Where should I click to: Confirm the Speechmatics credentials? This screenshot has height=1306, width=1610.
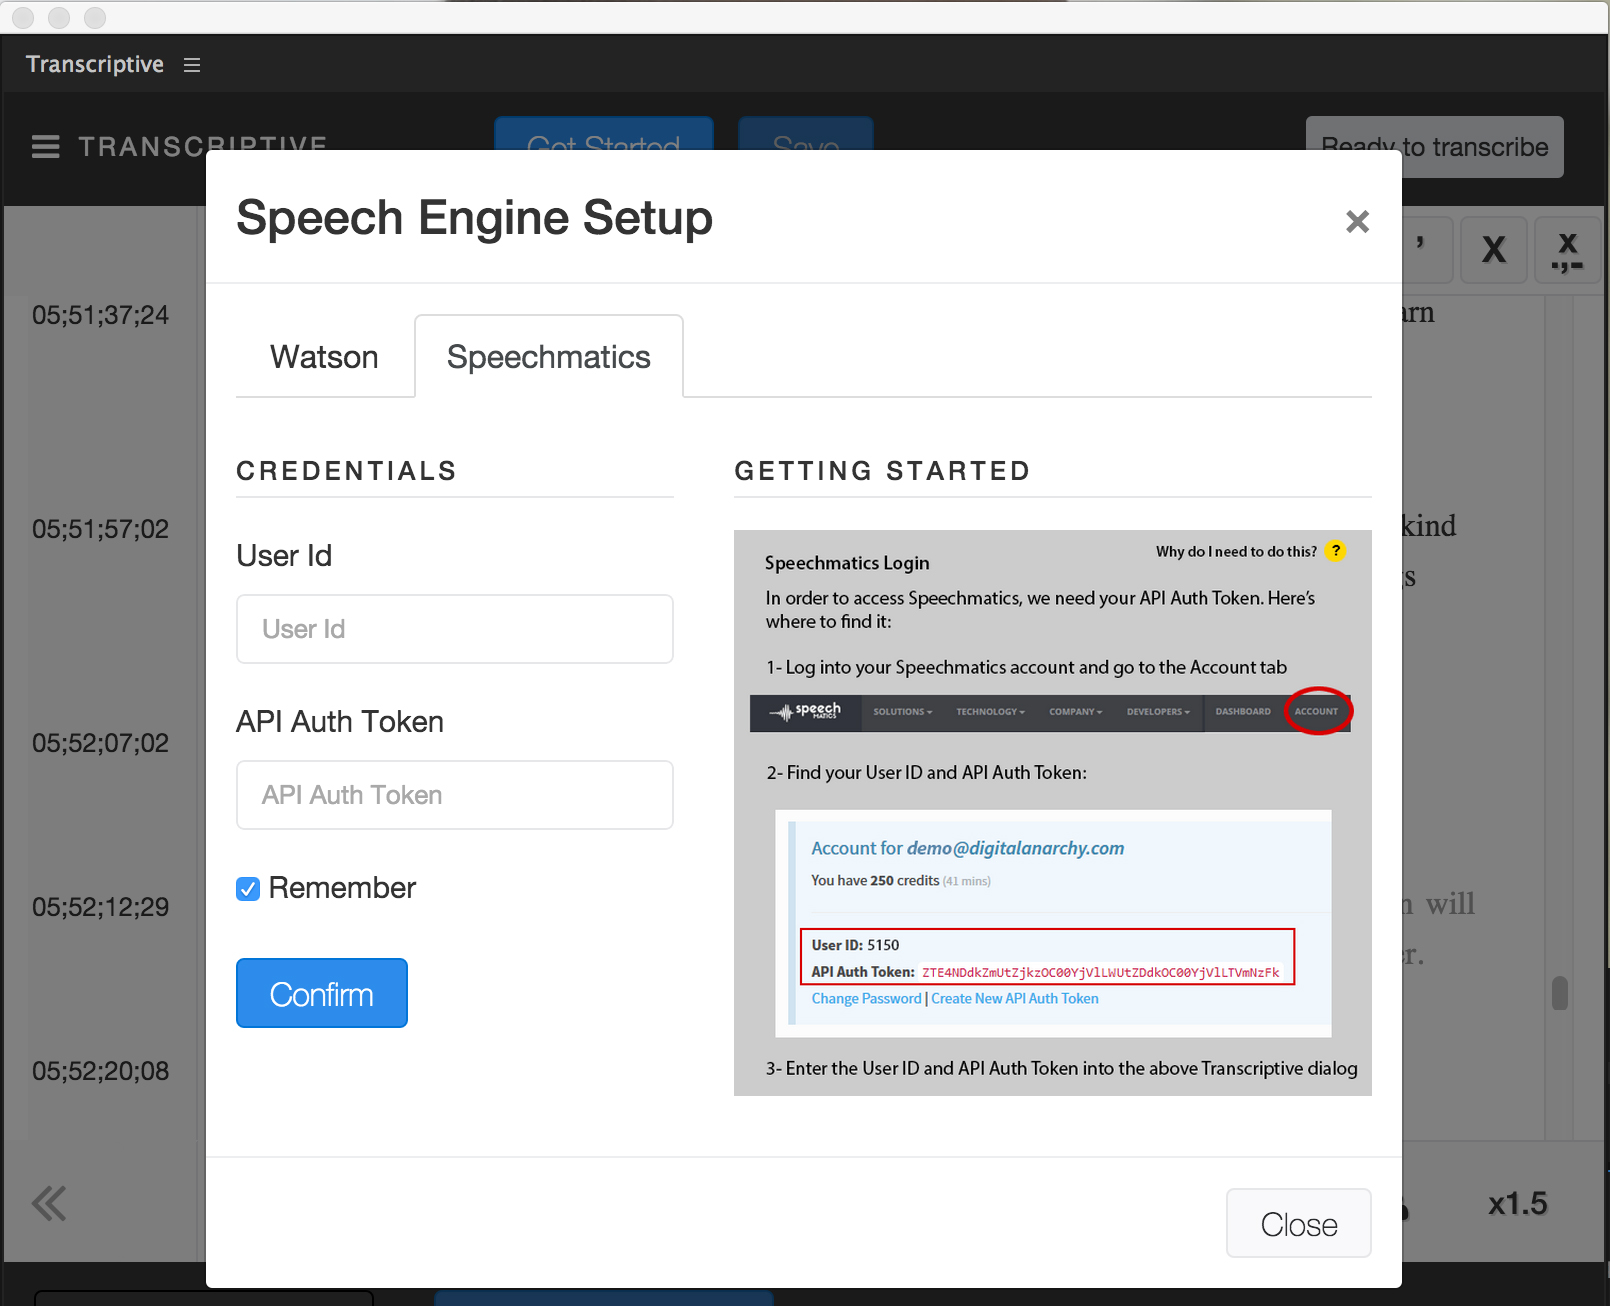click(322, 993)
